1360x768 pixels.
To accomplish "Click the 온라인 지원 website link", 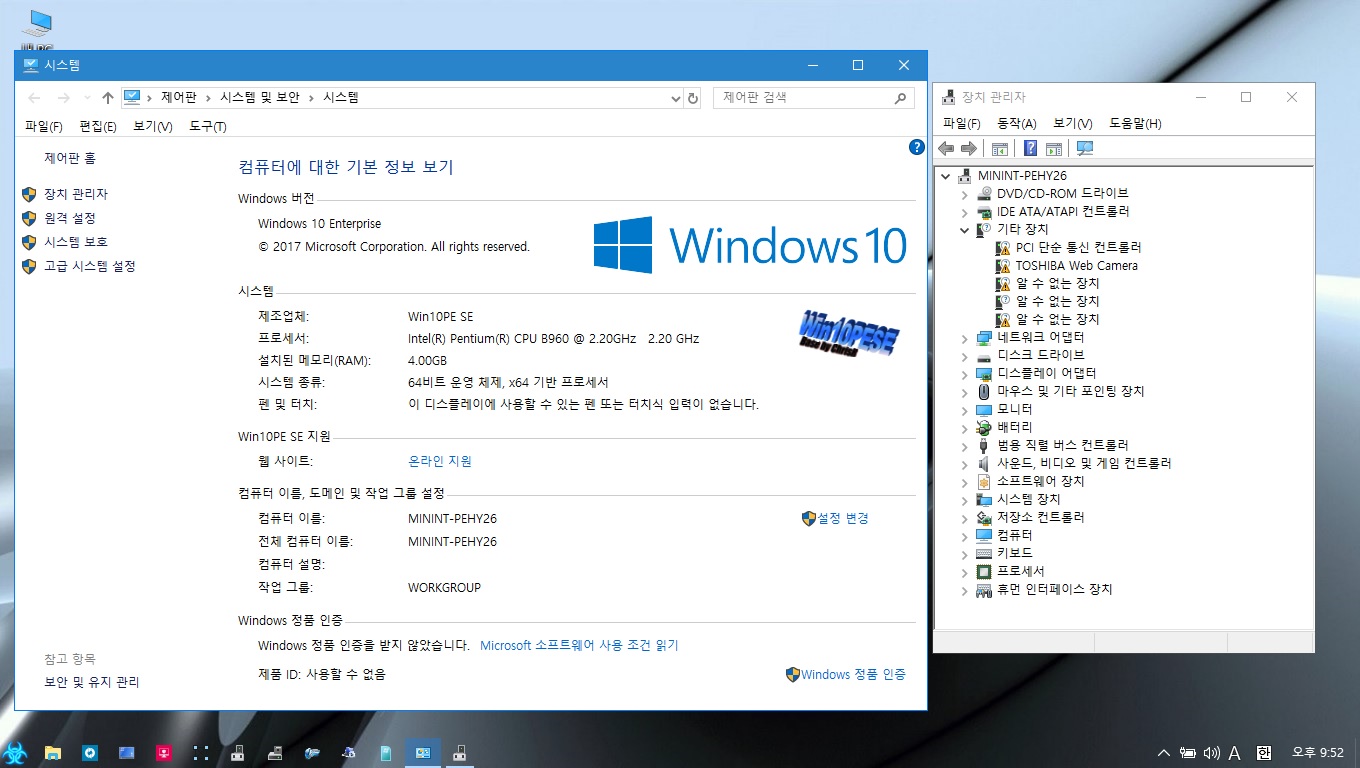I will 440,461.
